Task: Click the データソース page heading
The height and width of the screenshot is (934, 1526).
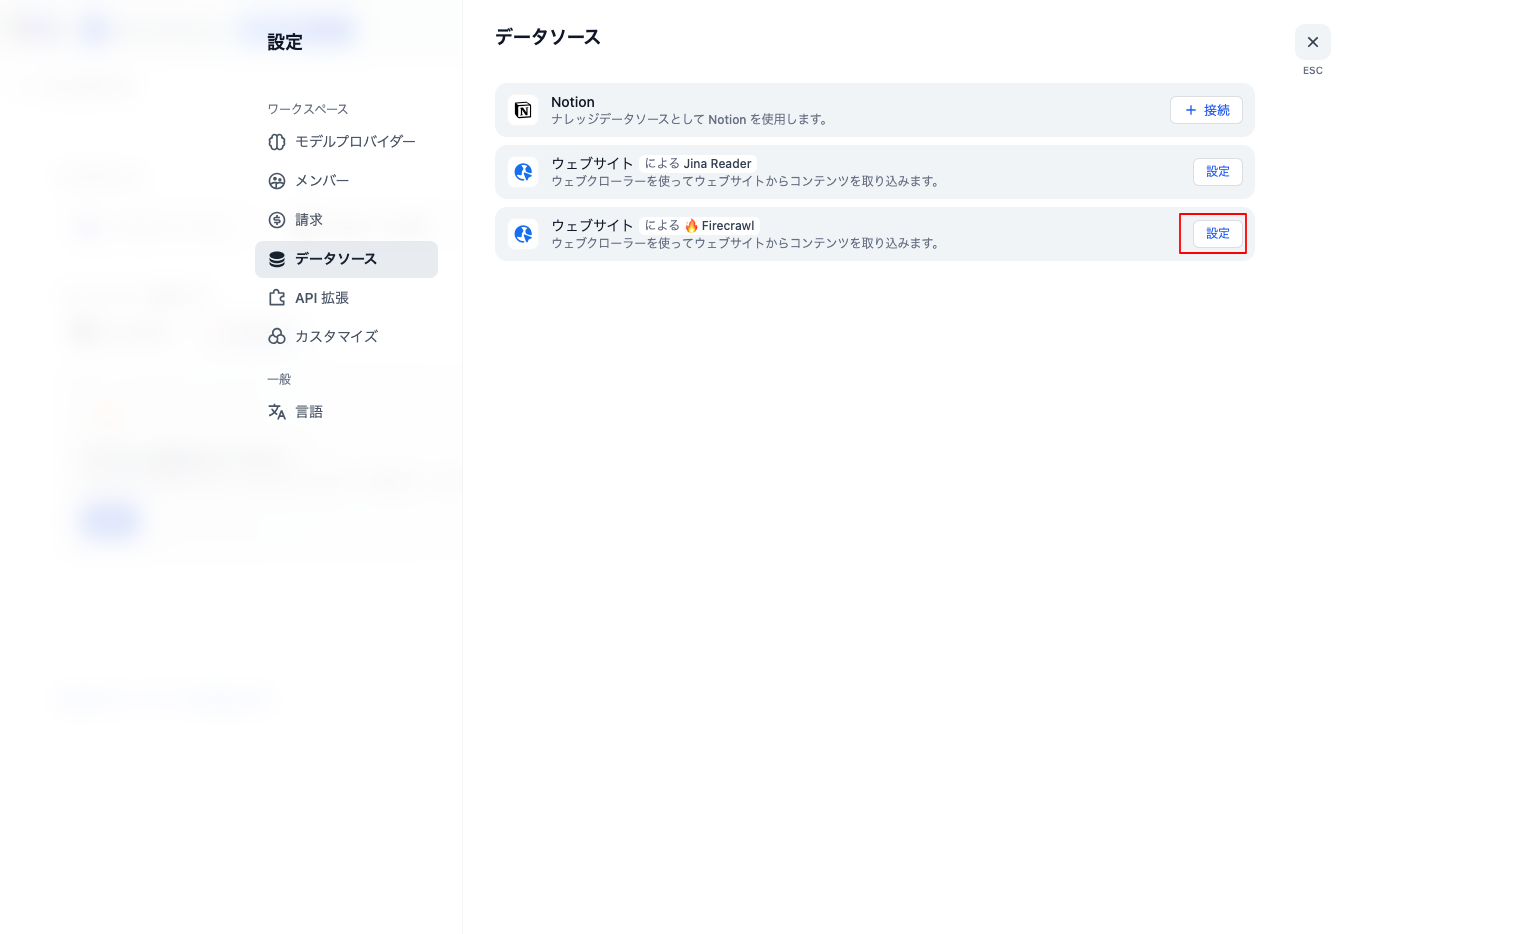Action: pos(547,37)
